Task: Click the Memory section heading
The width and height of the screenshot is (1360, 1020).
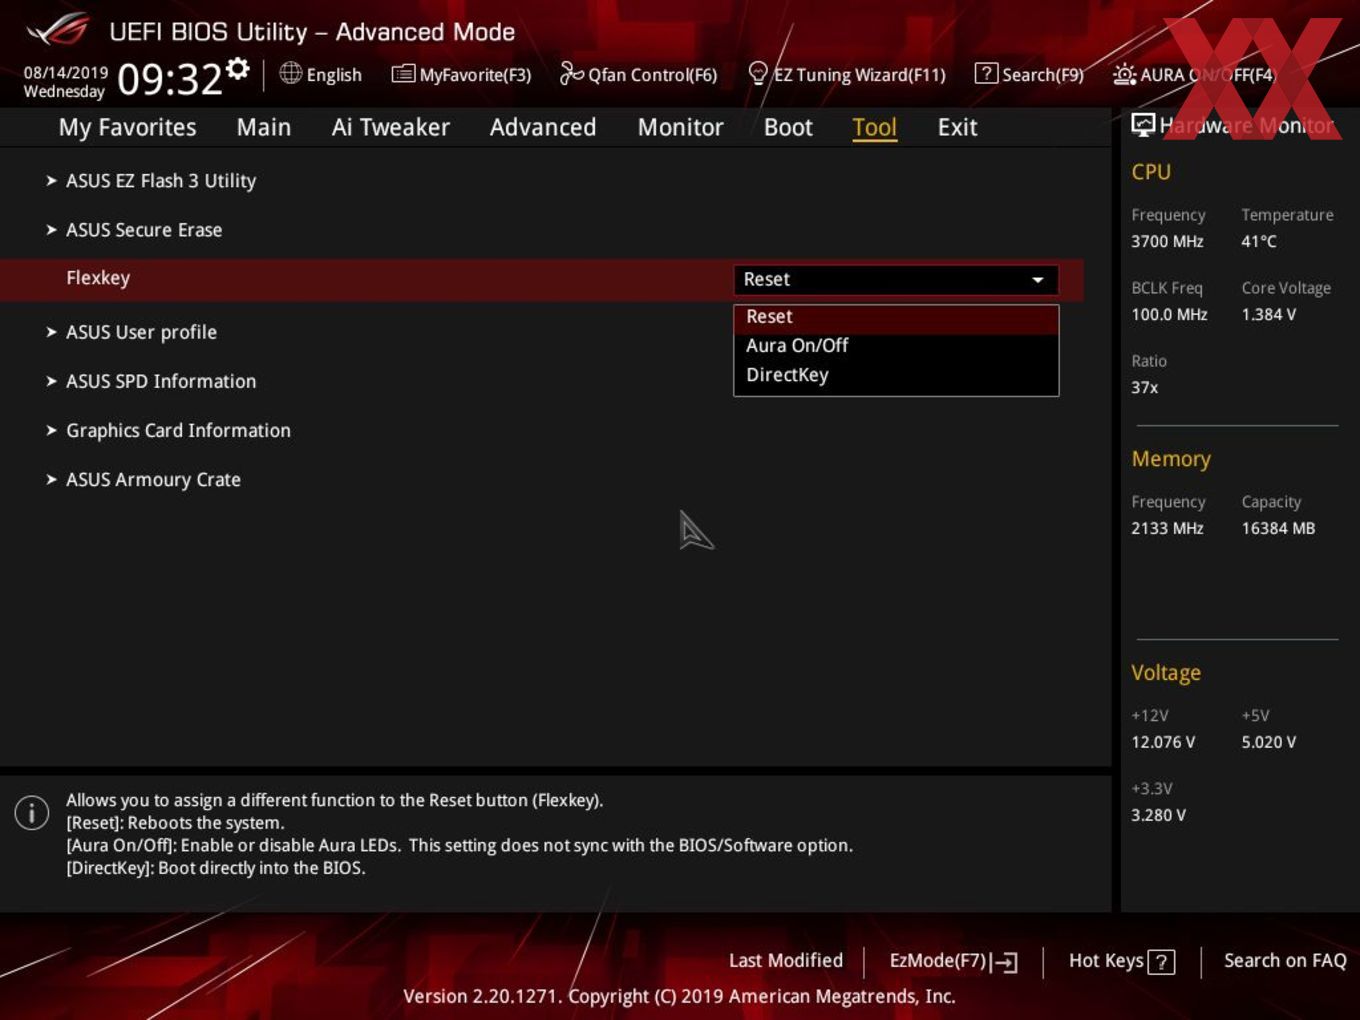Action: coord(1171,459)
